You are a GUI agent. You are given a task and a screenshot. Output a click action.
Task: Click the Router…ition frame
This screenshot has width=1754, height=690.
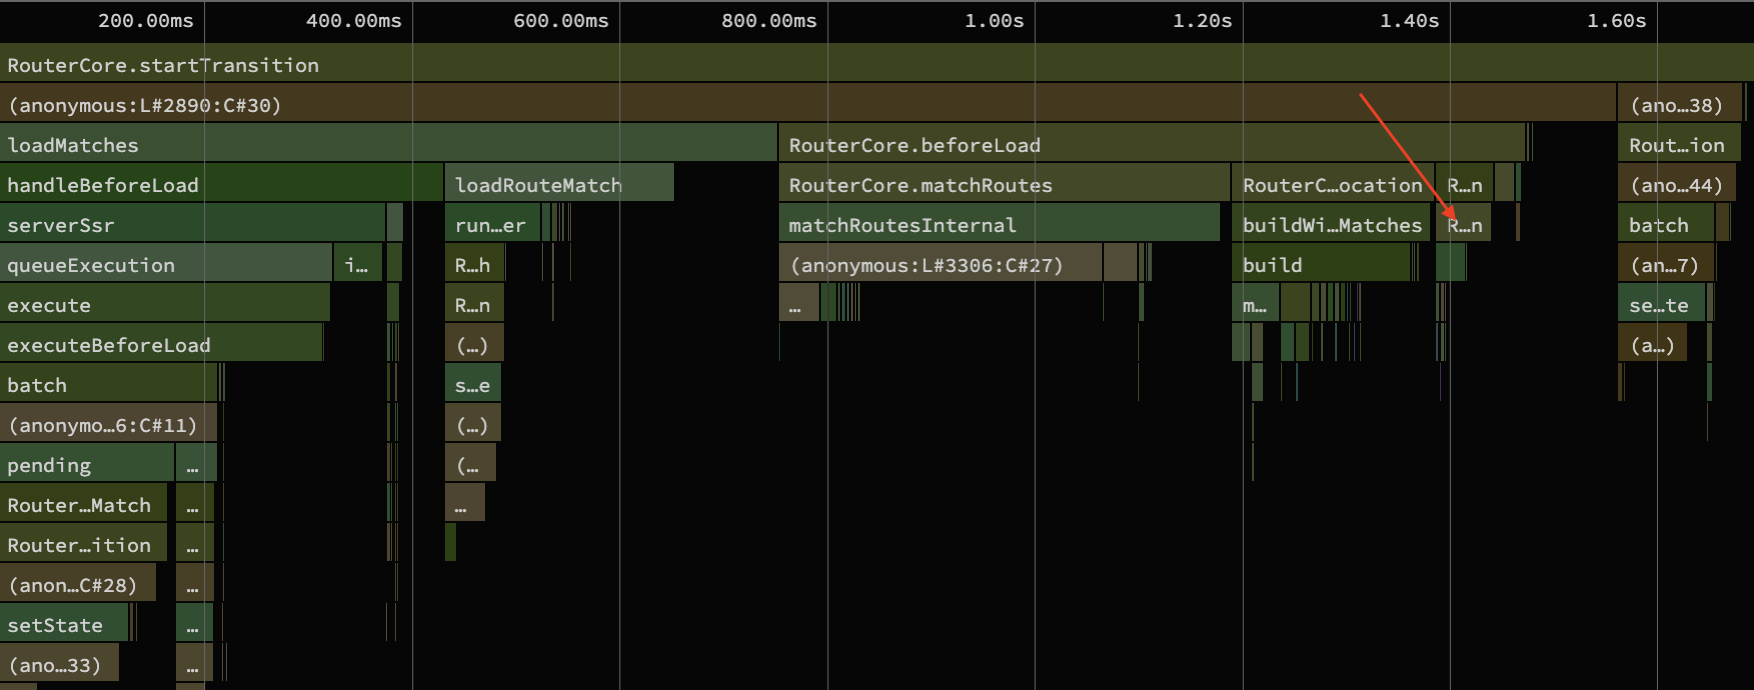[x=83, y=545]
